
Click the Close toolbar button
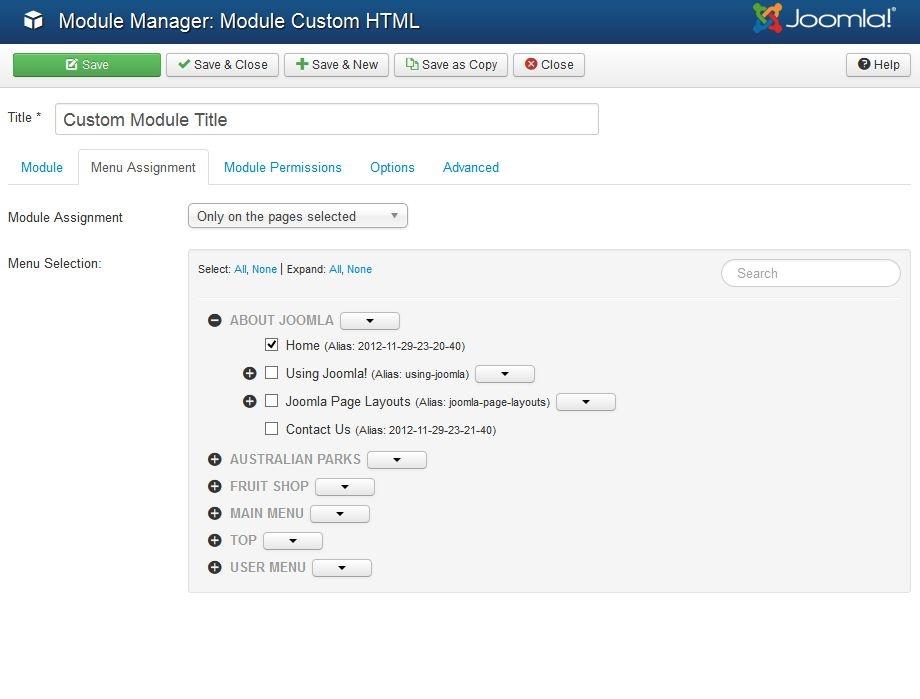(x=549, y=65)
